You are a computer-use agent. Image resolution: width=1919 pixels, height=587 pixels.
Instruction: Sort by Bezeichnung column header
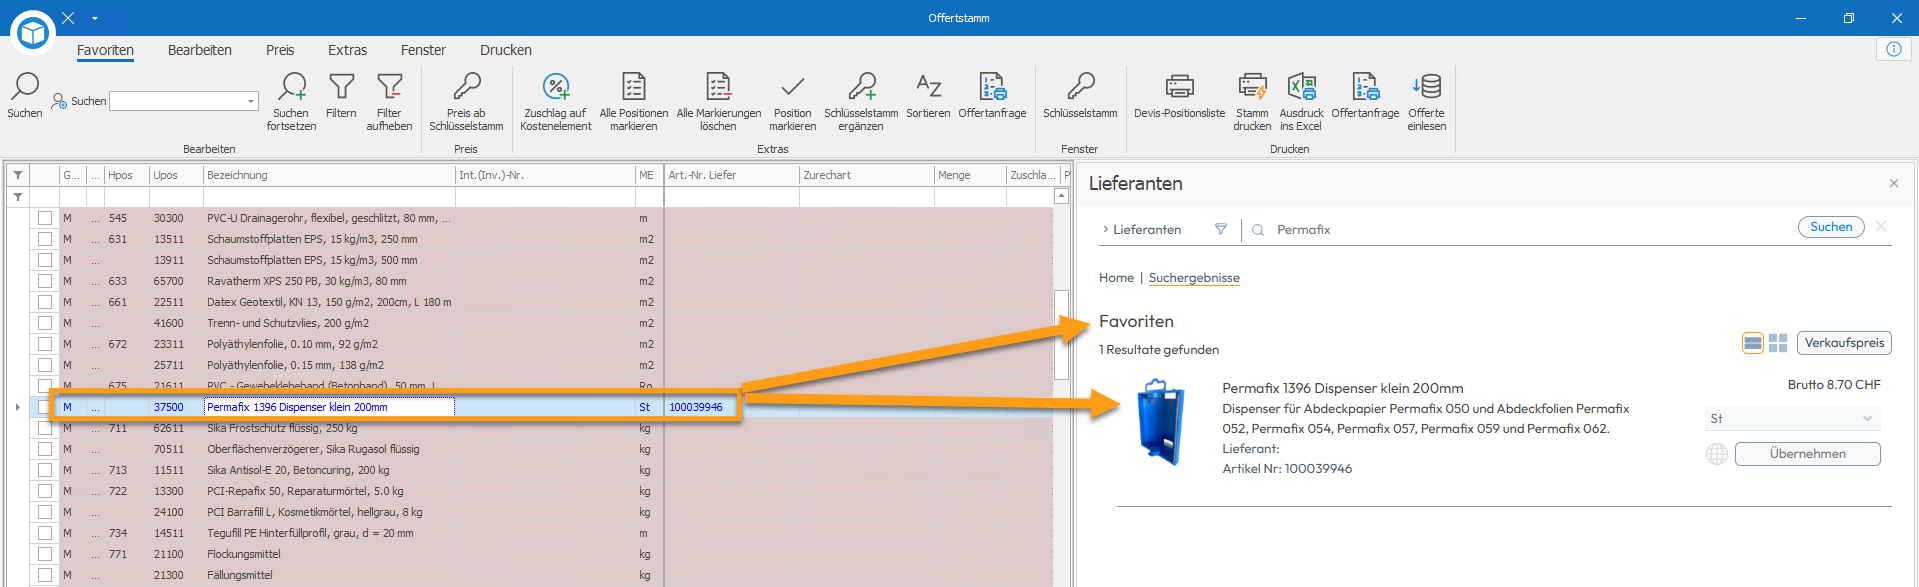(329, 175)
